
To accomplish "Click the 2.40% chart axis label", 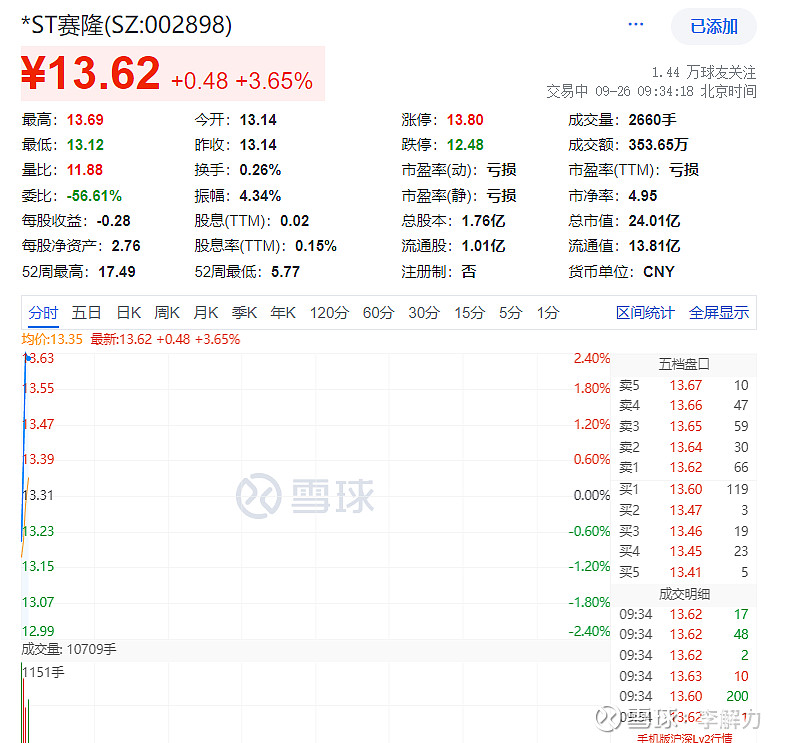I will [x=592, y=358].
